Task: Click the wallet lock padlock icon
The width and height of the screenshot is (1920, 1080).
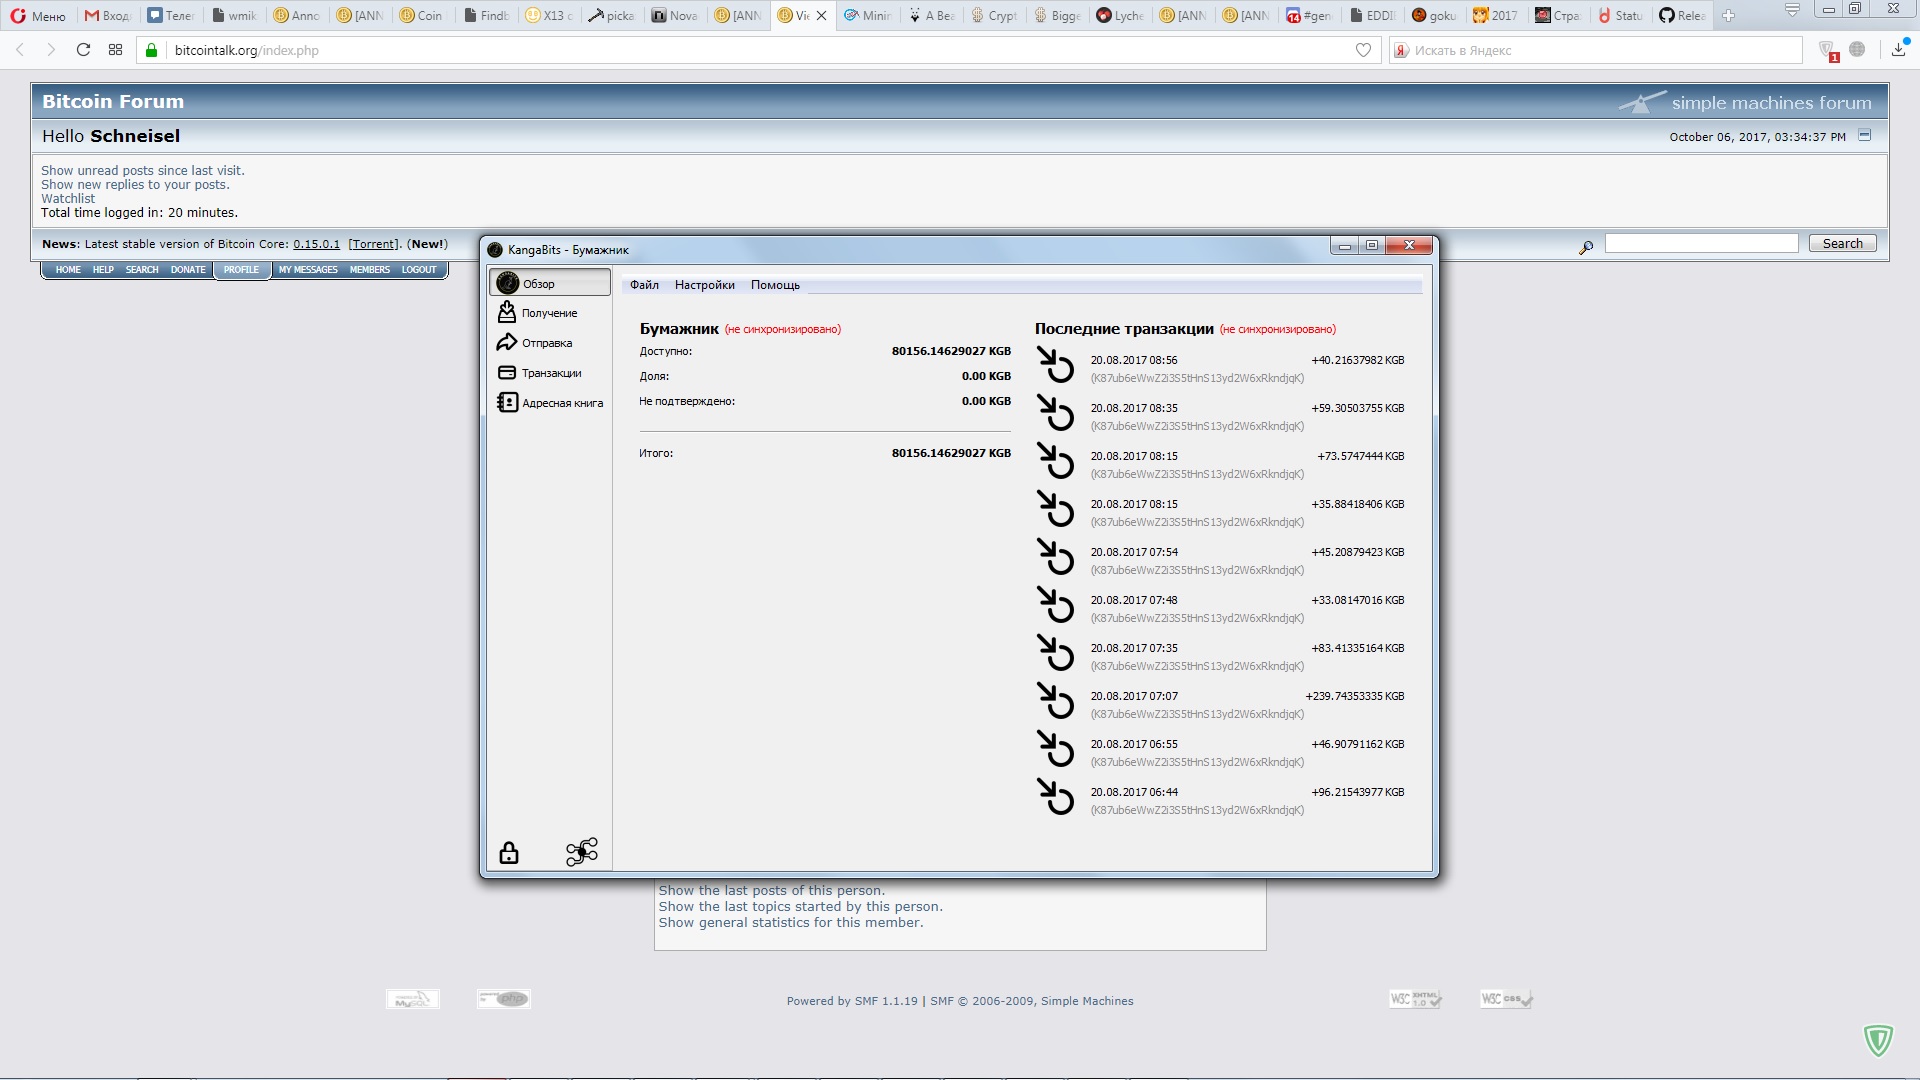Action: [x=509, y=853]
